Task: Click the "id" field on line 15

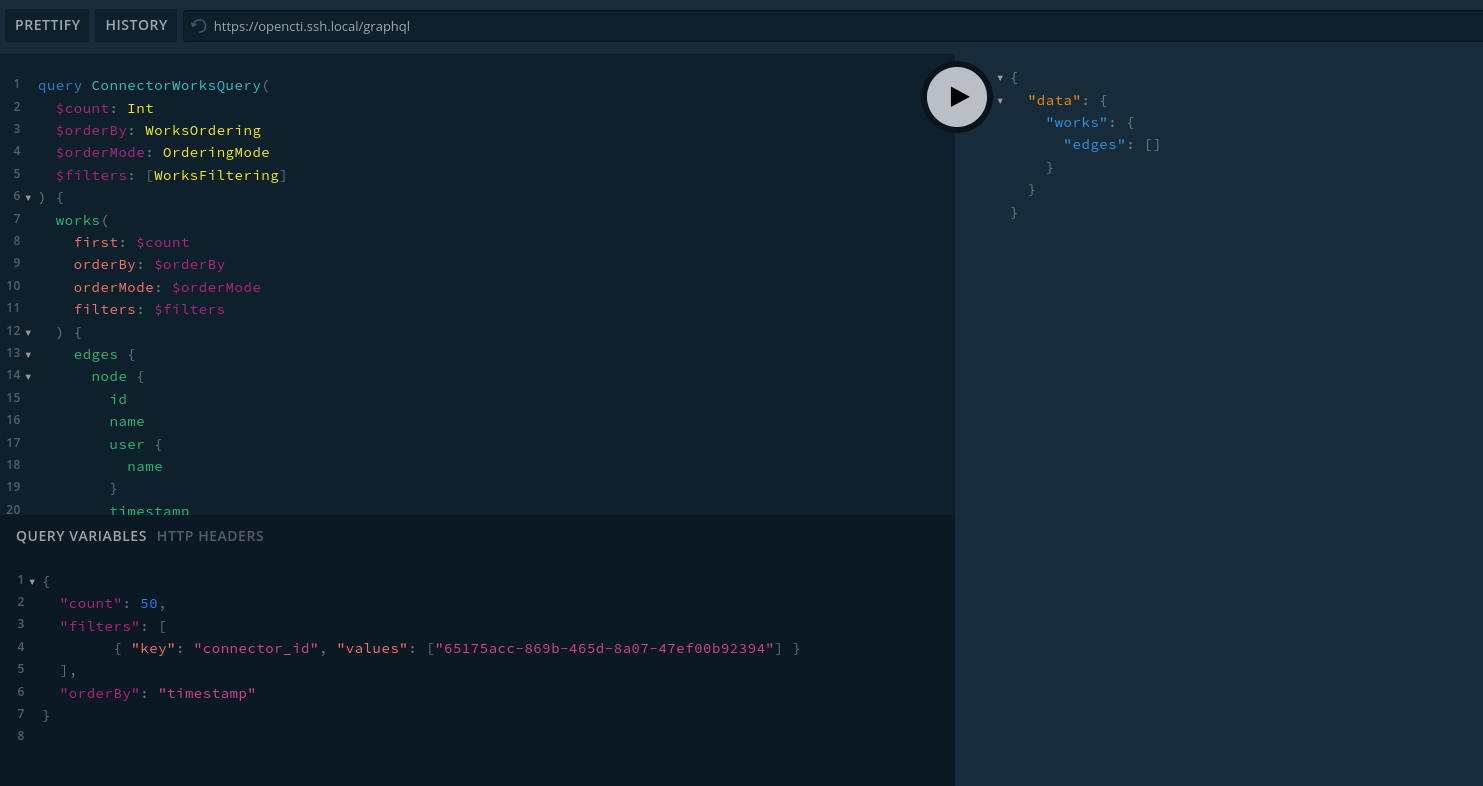Action: [118, 399]
